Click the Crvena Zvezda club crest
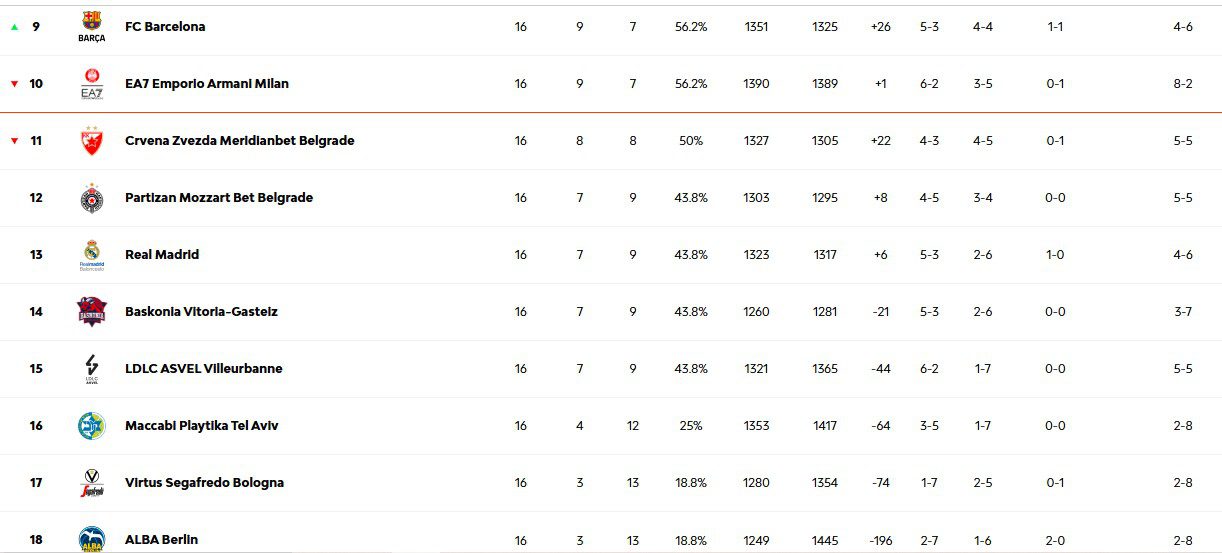The width and height of the screenshot is (1222, 553). 91,141
